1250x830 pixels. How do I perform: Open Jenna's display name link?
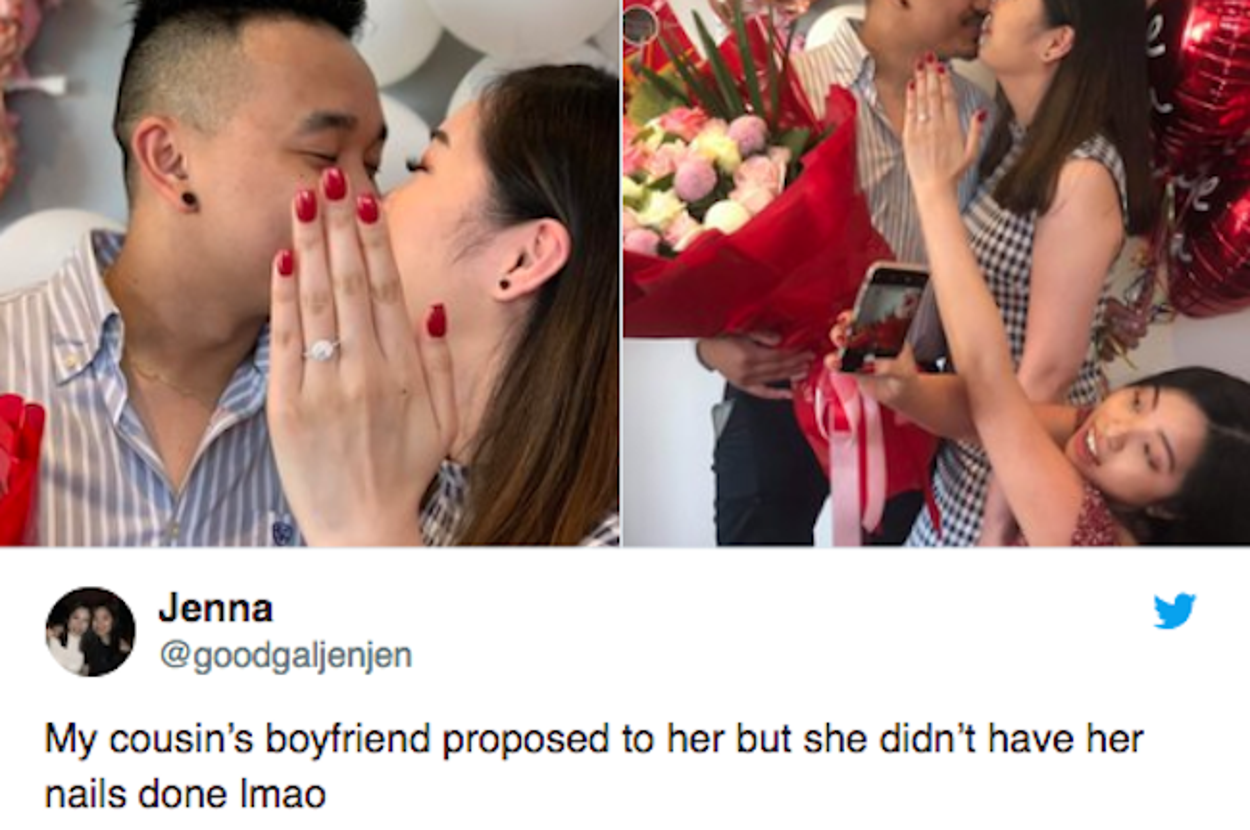(x=215, y=607)
